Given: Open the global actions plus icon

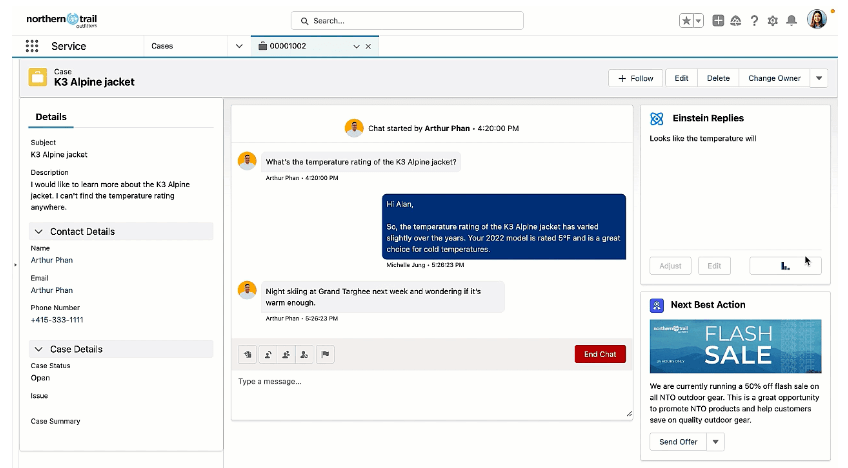Looking at the screenshot, I should (718, 20).
